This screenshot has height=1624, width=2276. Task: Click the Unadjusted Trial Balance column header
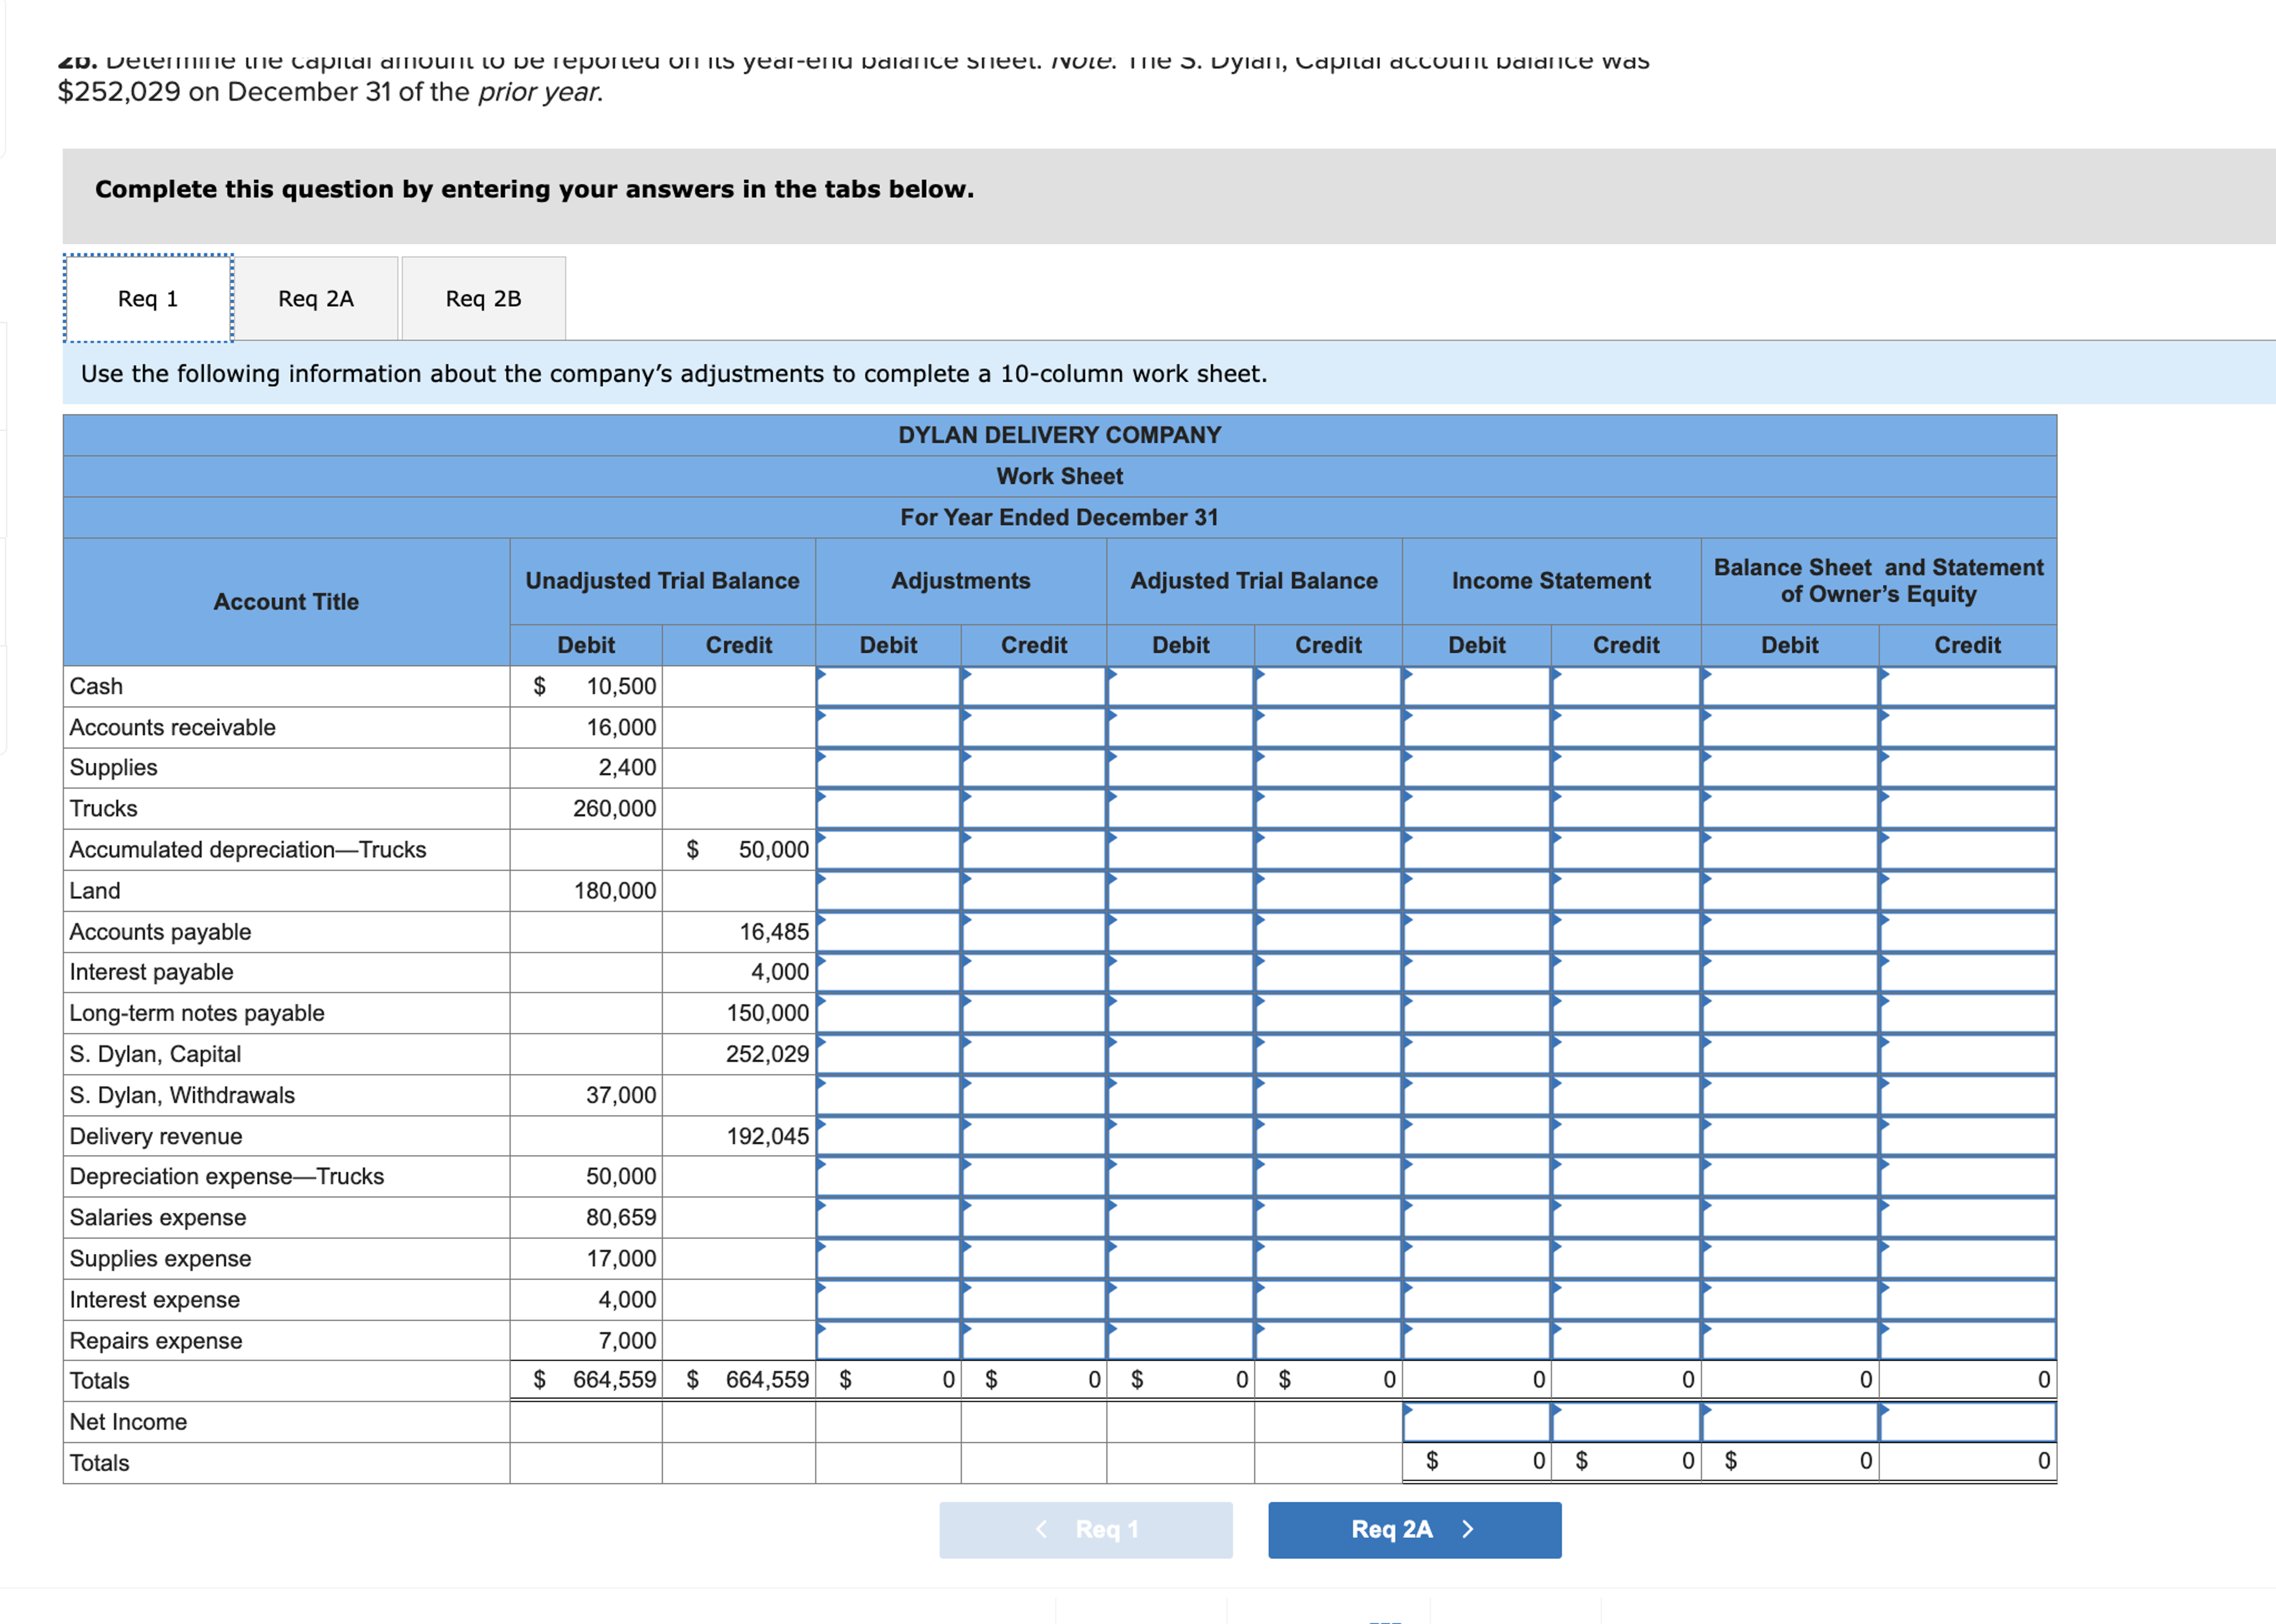coord(662,581)
